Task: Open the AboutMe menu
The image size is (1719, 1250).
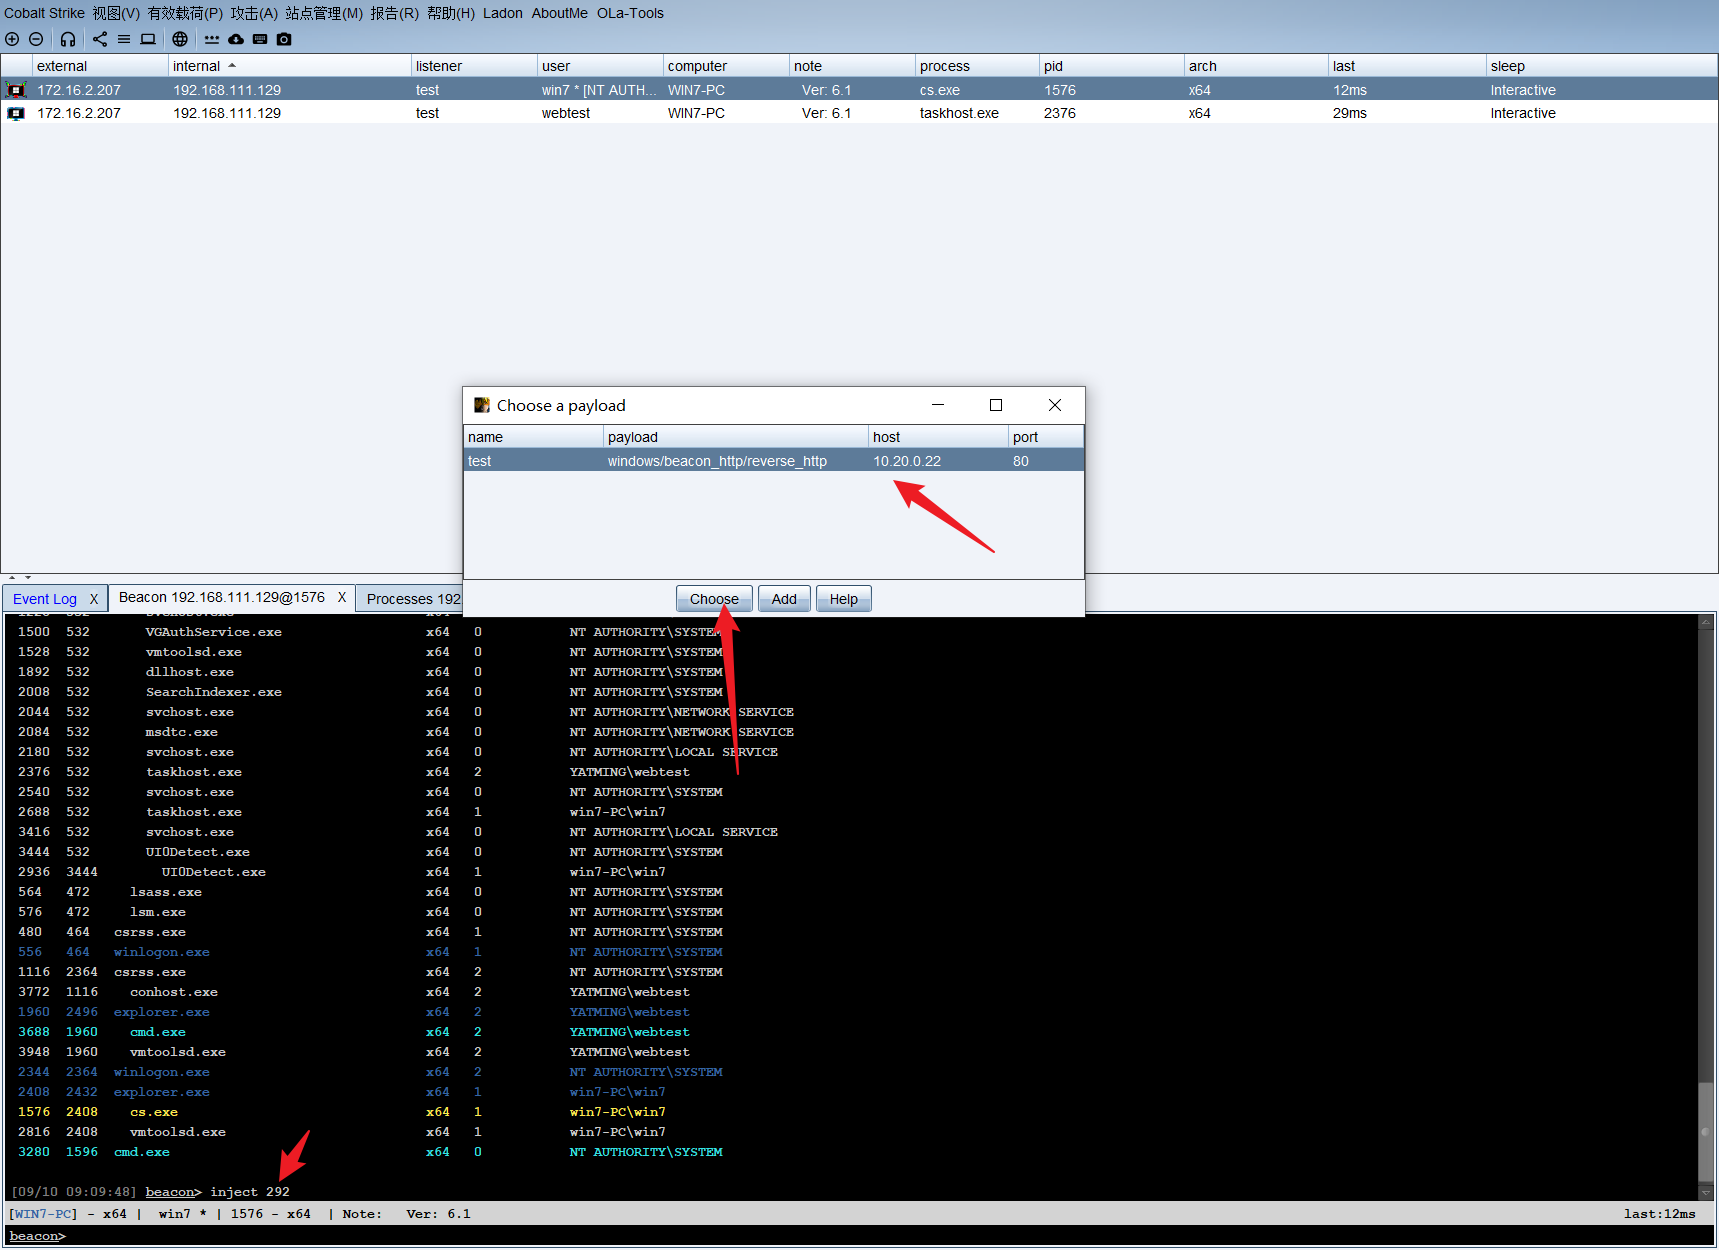Action: pos(560,13)
